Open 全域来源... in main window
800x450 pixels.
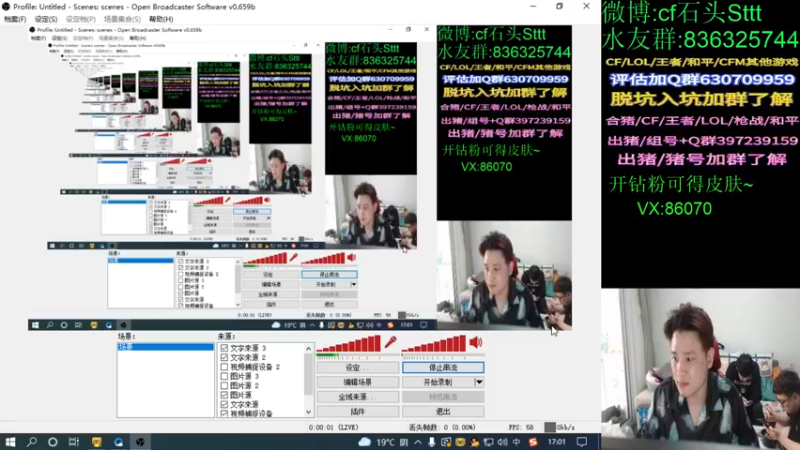pos(358,396)
